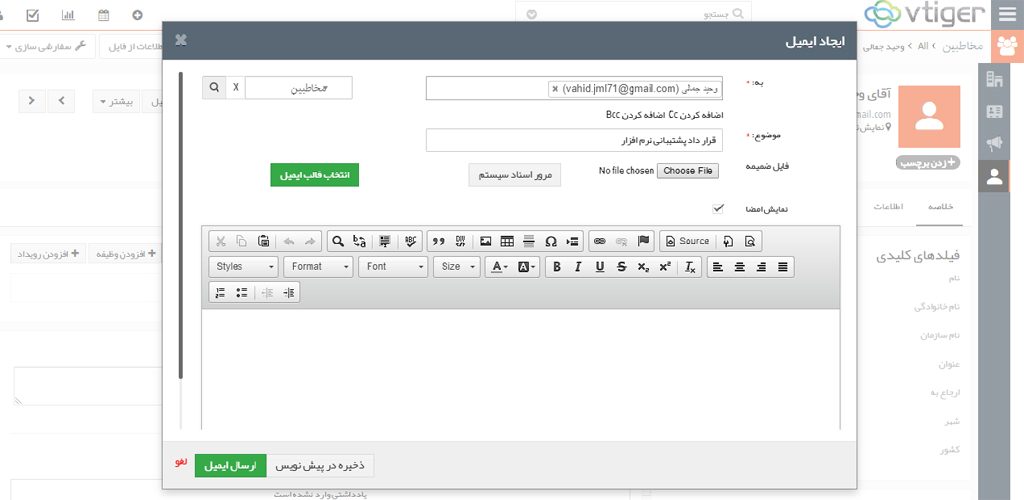Click the insert link icon

click(x=599, y=241)
